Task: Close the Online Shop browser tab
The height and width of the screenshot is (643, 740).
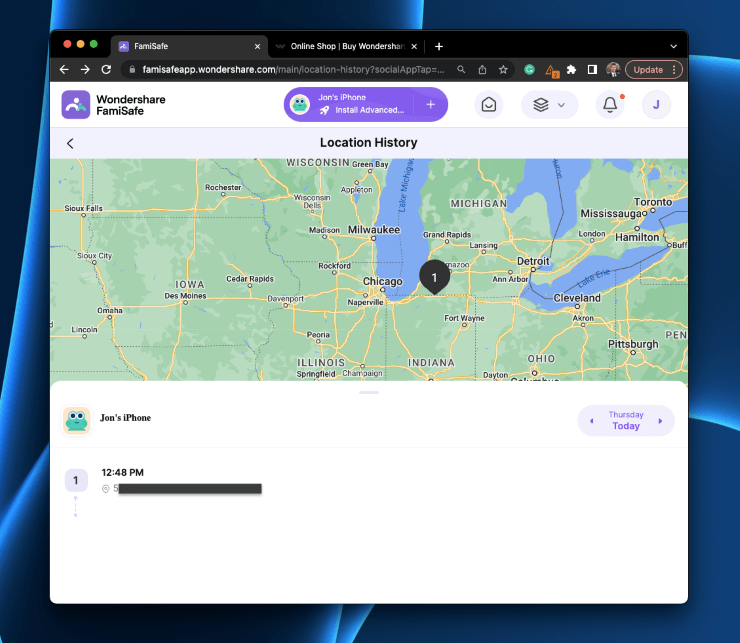Action: coord(414,46)
